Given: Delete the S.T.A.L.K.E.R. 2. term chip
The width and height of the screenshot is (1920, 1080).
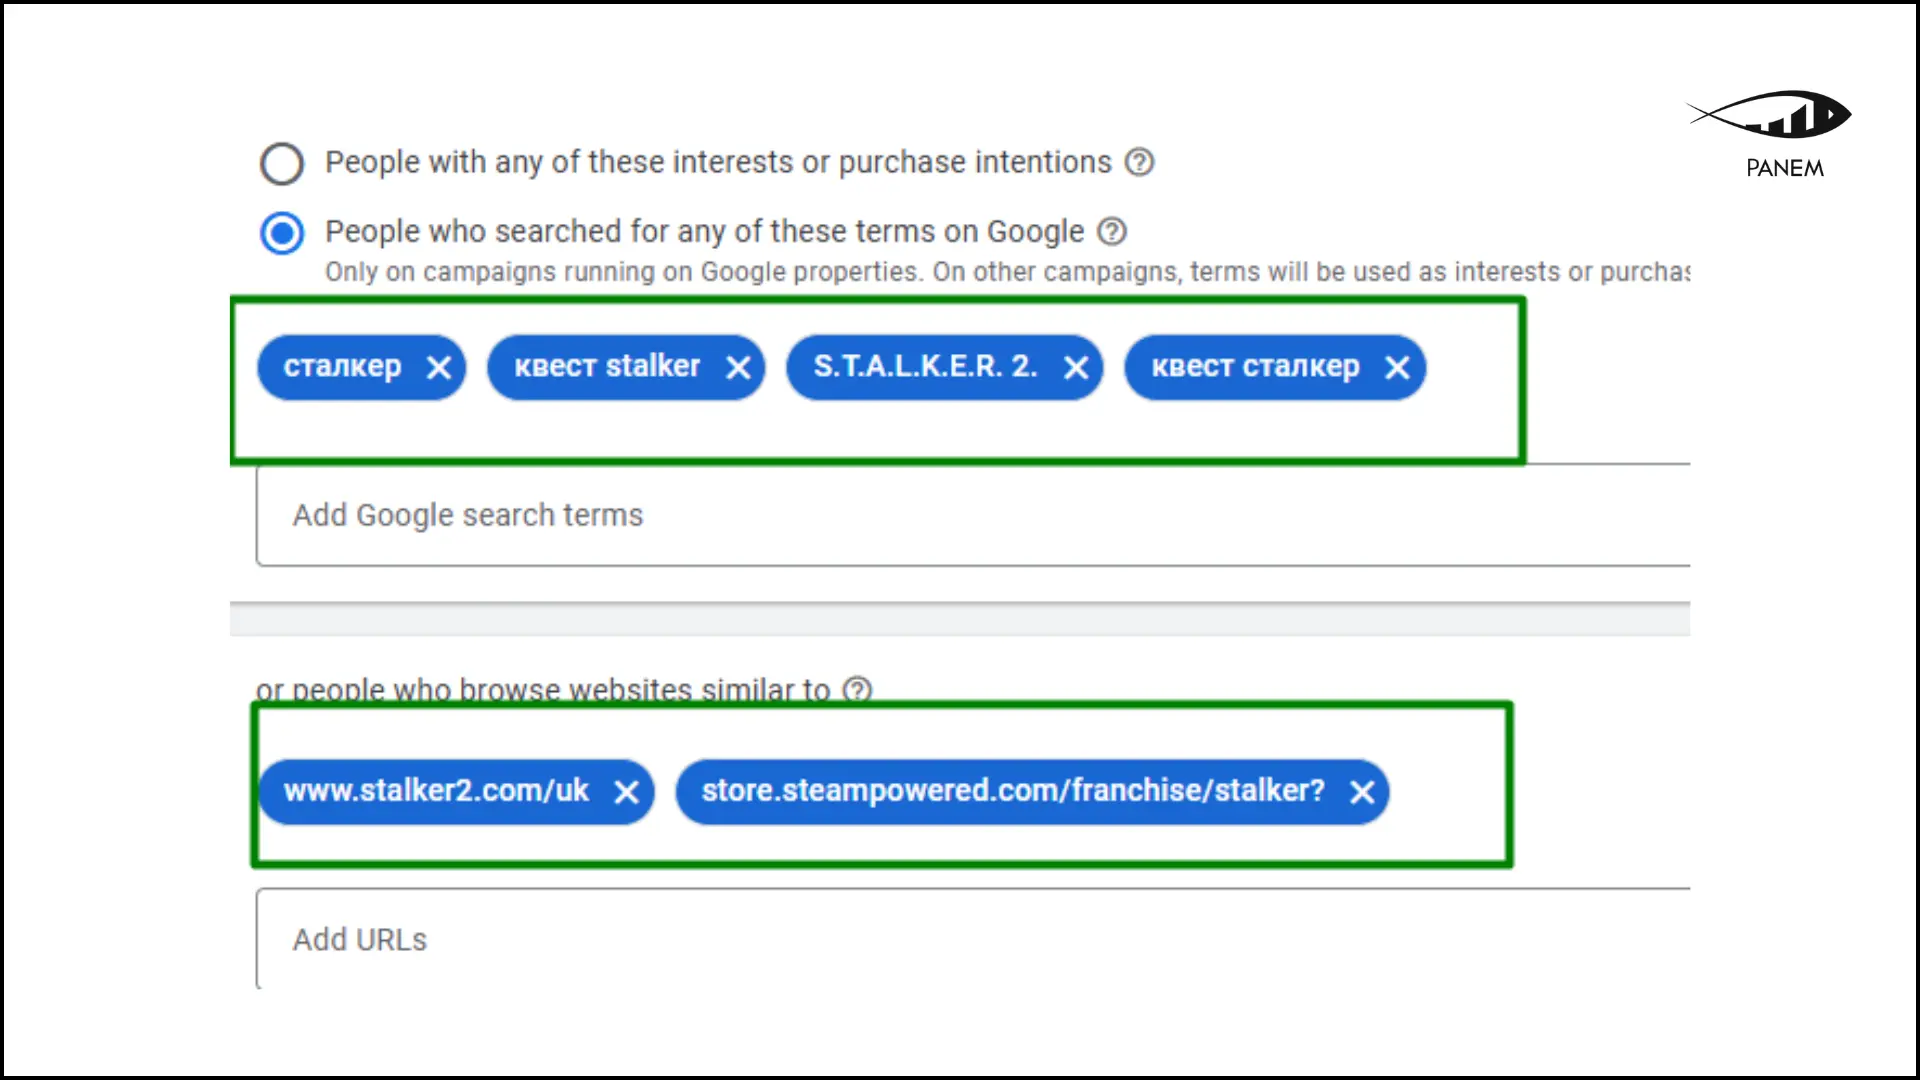Looking at the screenshot, I should point(1076,368).
